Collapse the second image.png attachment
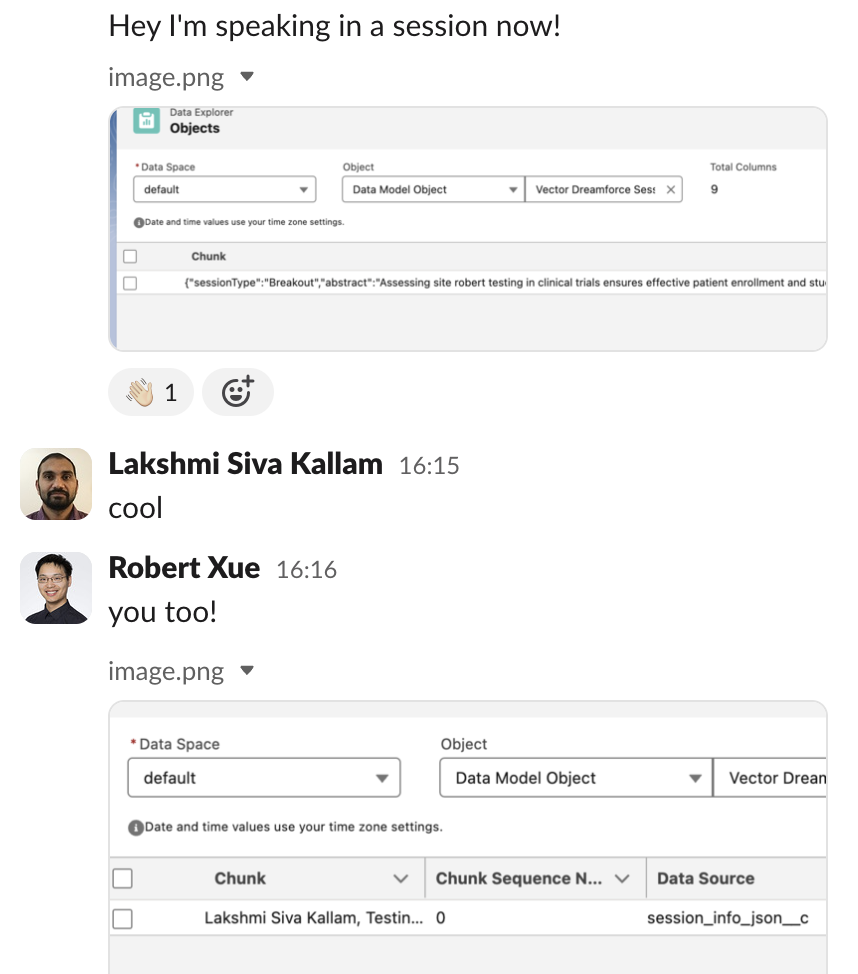This screenshot has height=974, width=858. [248, 671]
